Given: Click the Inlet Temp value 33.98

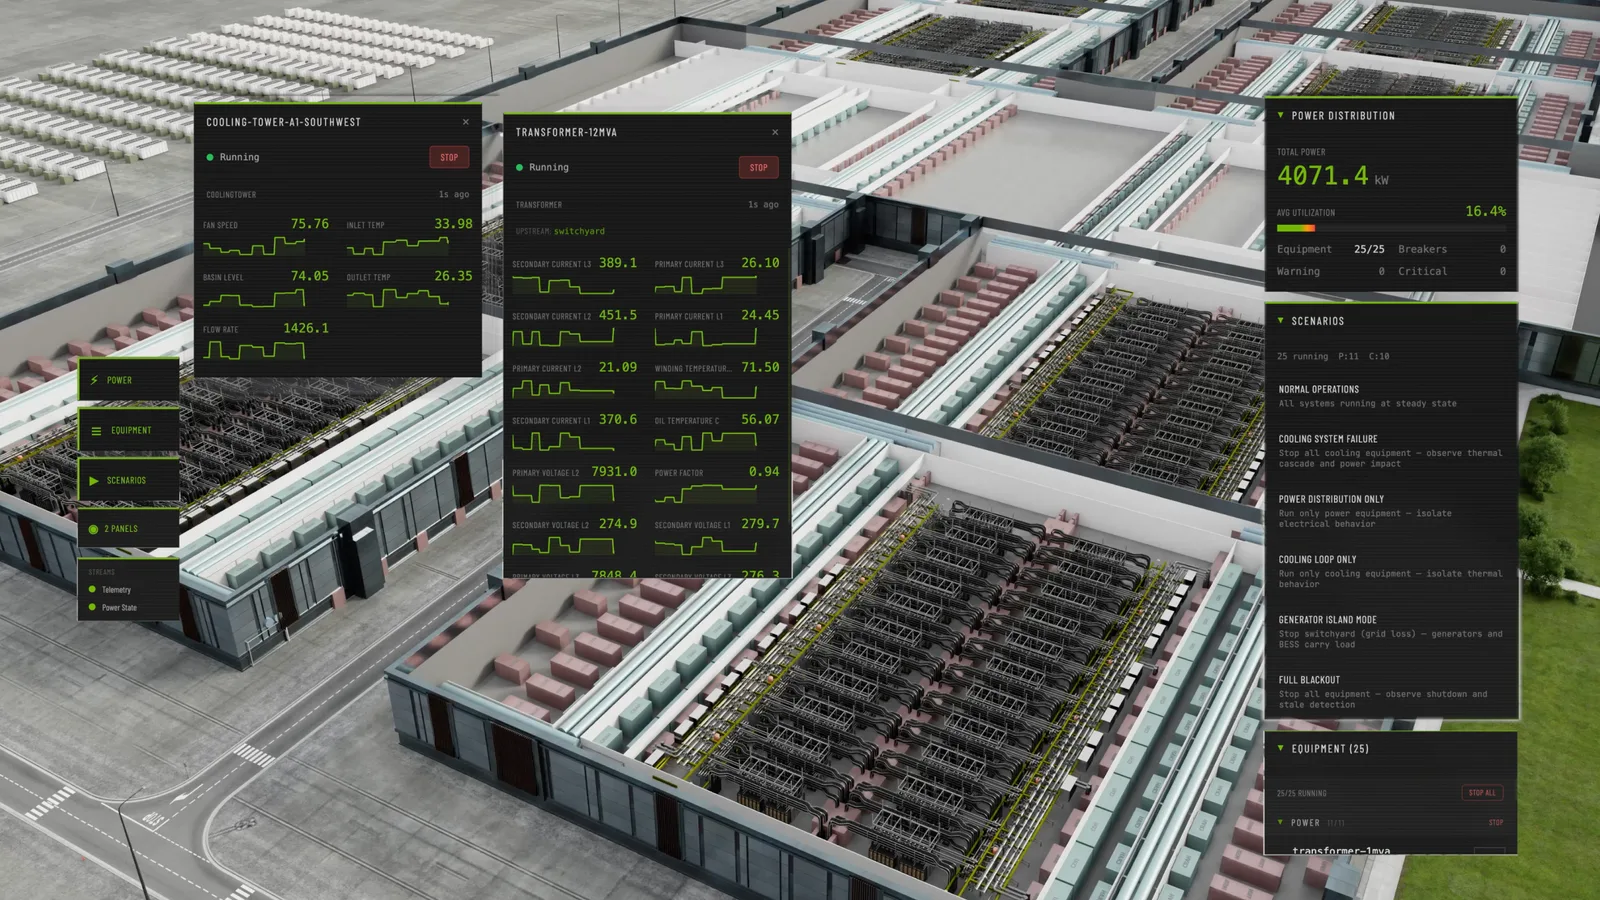Looking at the screenshot, I should click(x=453, y=224).
